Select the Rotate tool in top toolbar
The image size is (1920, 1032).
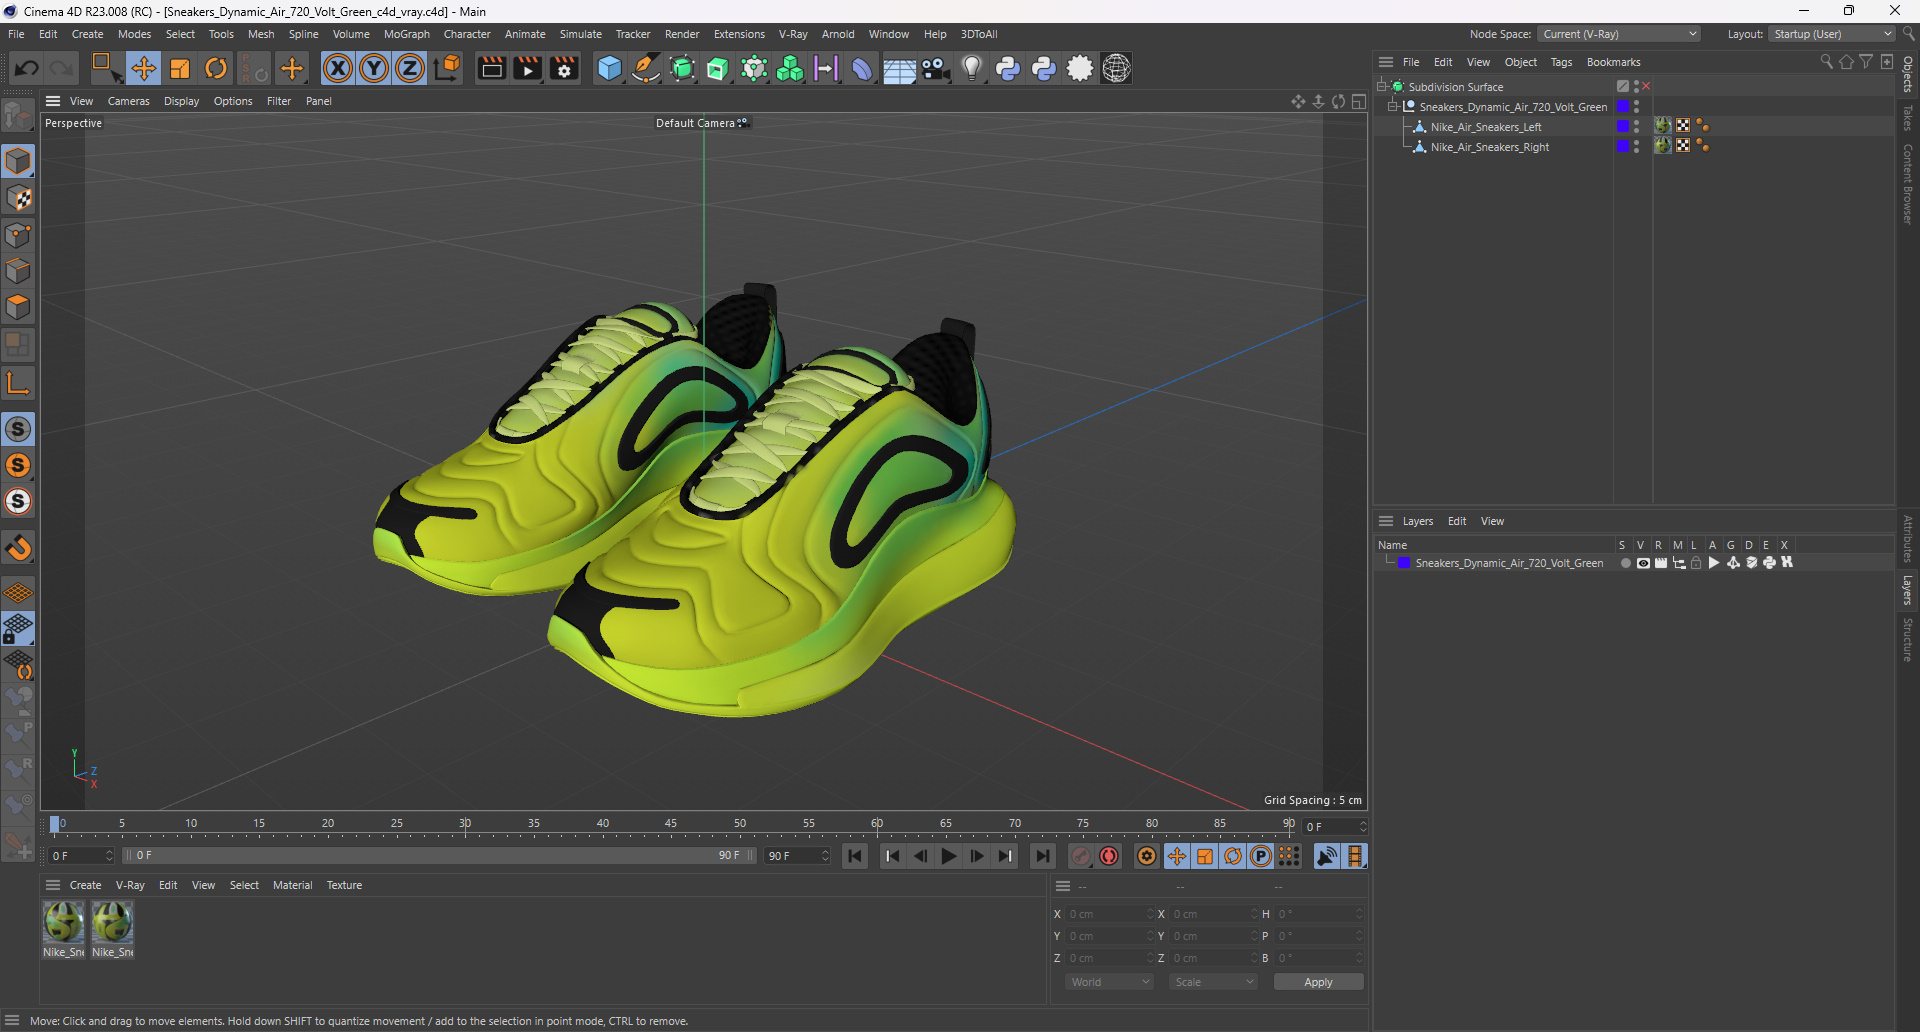[x=216, y=68]
